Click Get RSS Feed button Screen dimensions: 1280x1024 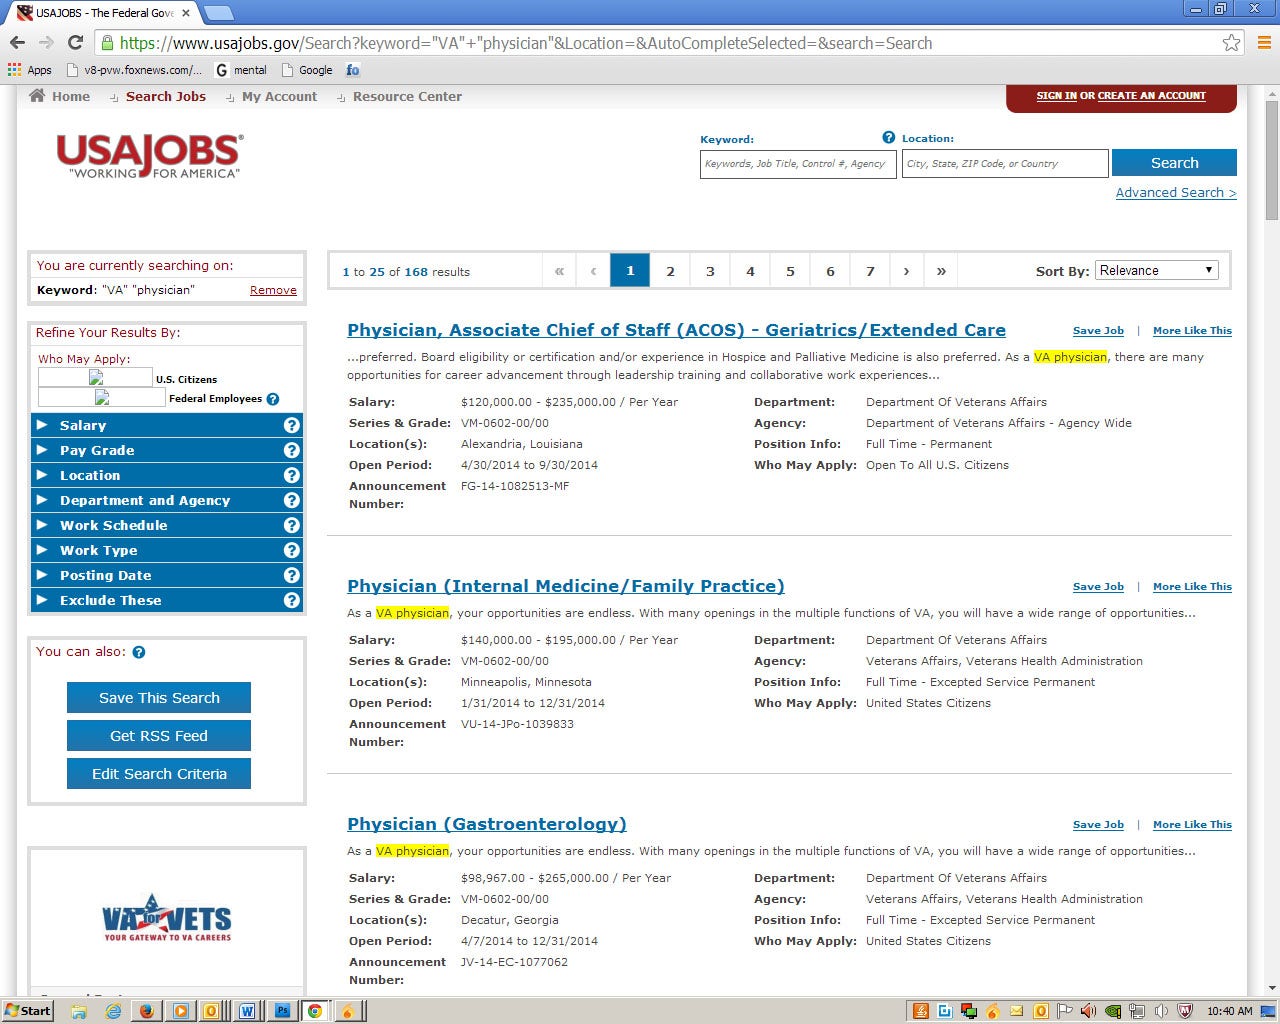click(159, 736)
